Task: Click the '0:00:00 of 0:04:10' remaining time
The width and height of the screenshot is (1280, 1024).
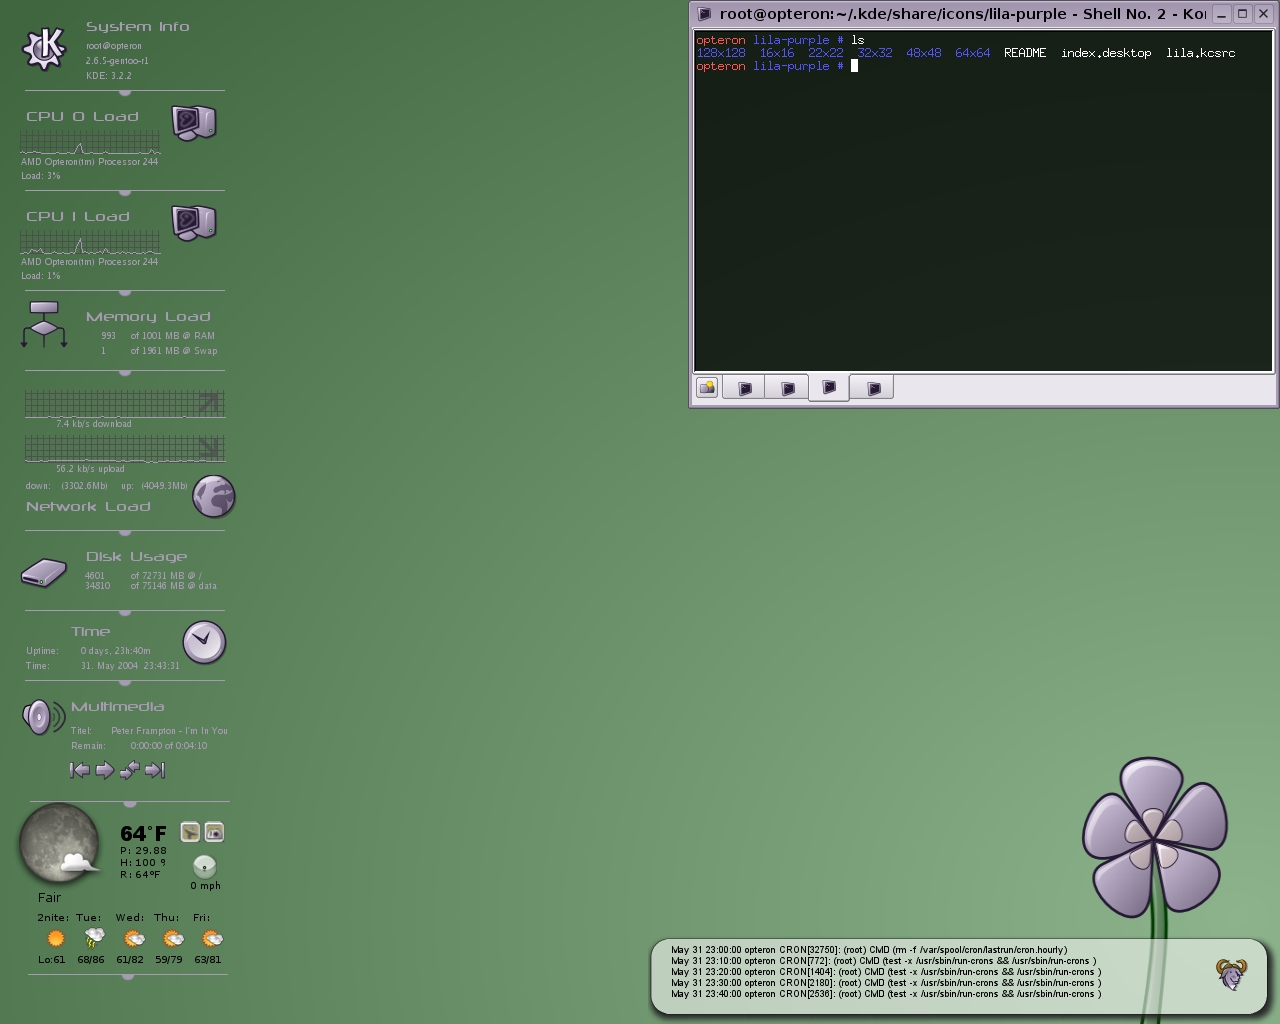Action: coord(169,746)
